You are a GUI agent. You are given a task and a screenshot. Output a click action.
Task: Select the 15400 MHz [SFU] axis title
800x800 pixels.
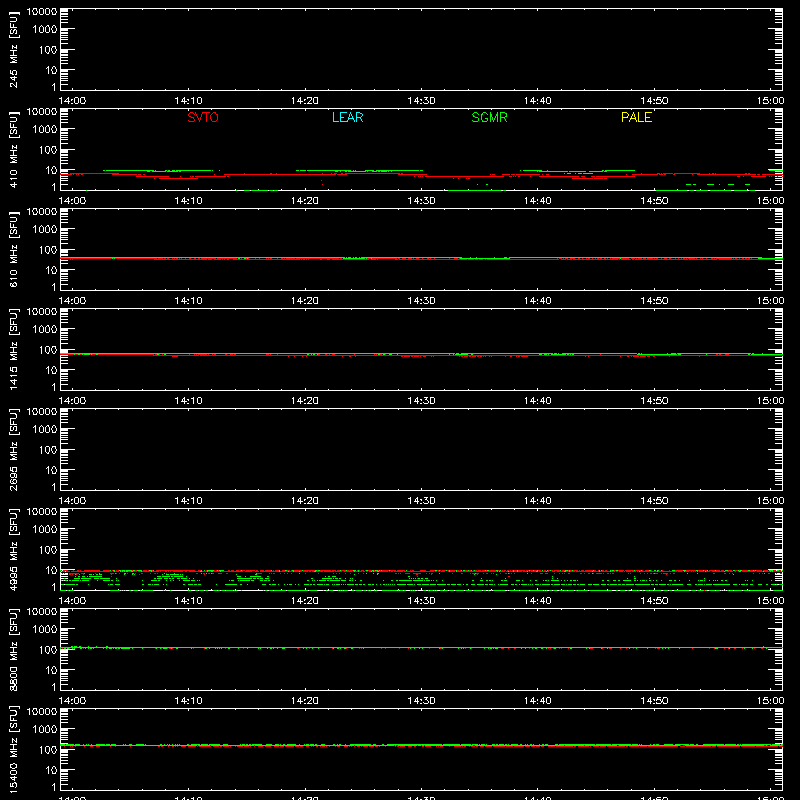(x=13, y=749)
